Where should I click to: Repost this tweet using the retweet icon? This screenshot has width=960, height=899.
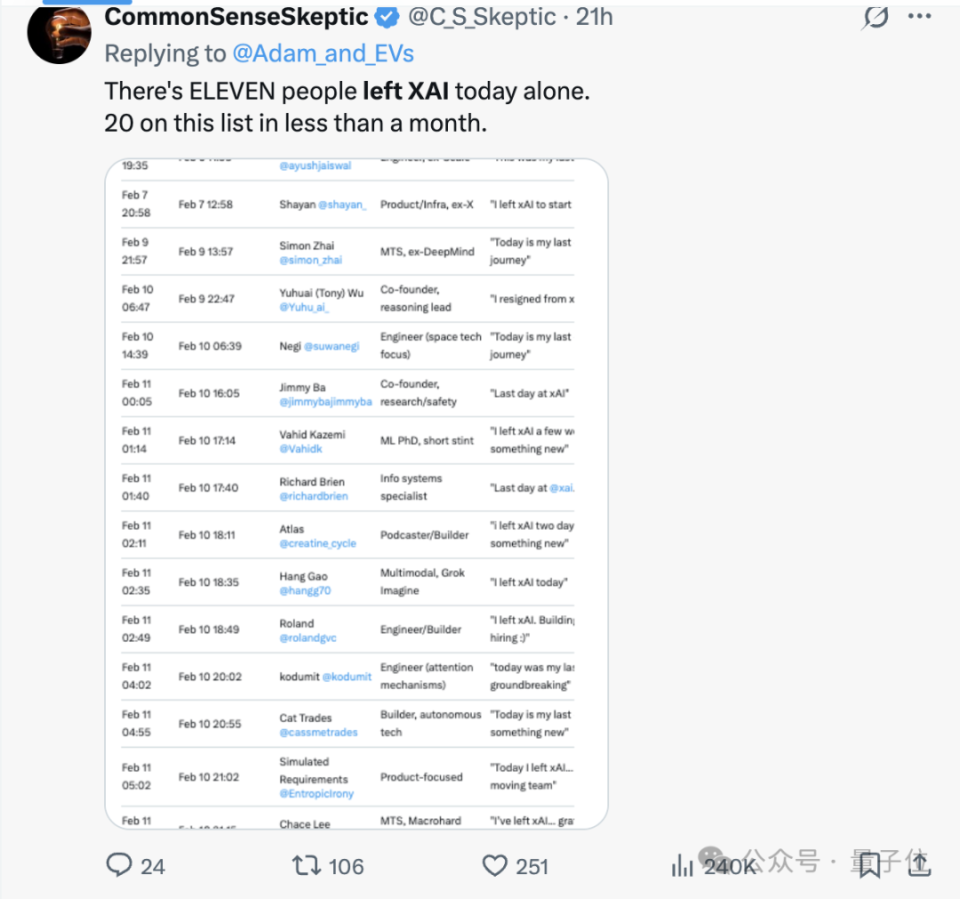point(306,865)
